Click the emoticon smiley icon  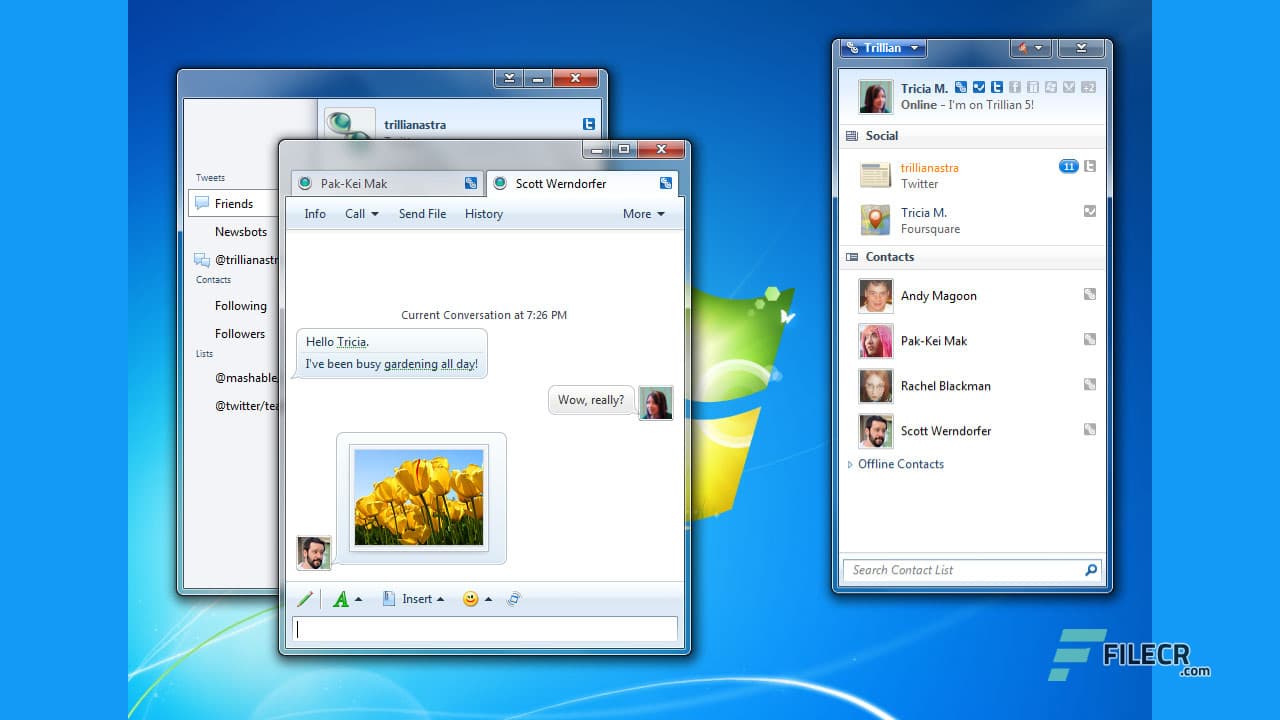point(468,598)
